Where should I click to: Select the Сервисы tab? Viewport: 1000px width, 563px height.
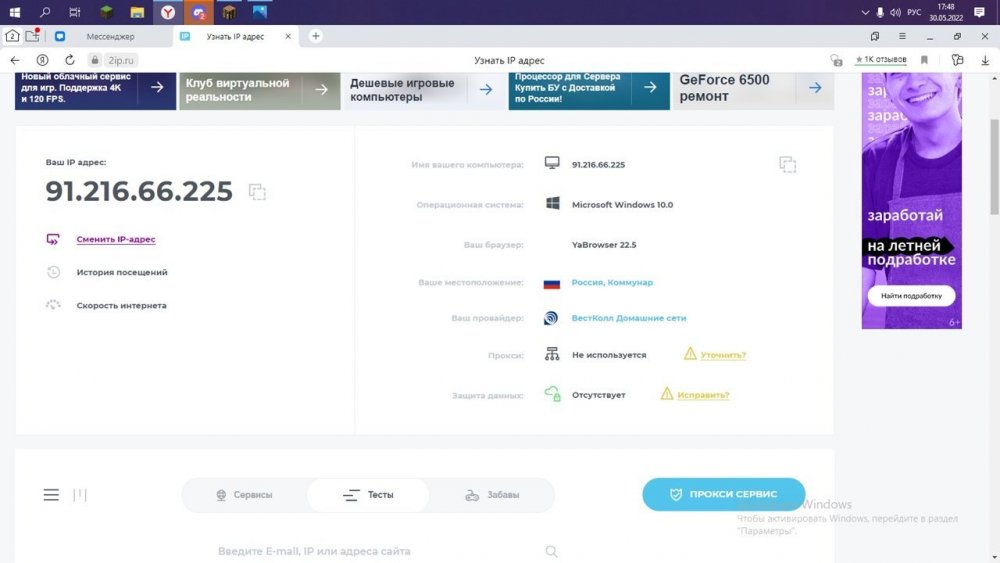244,495
